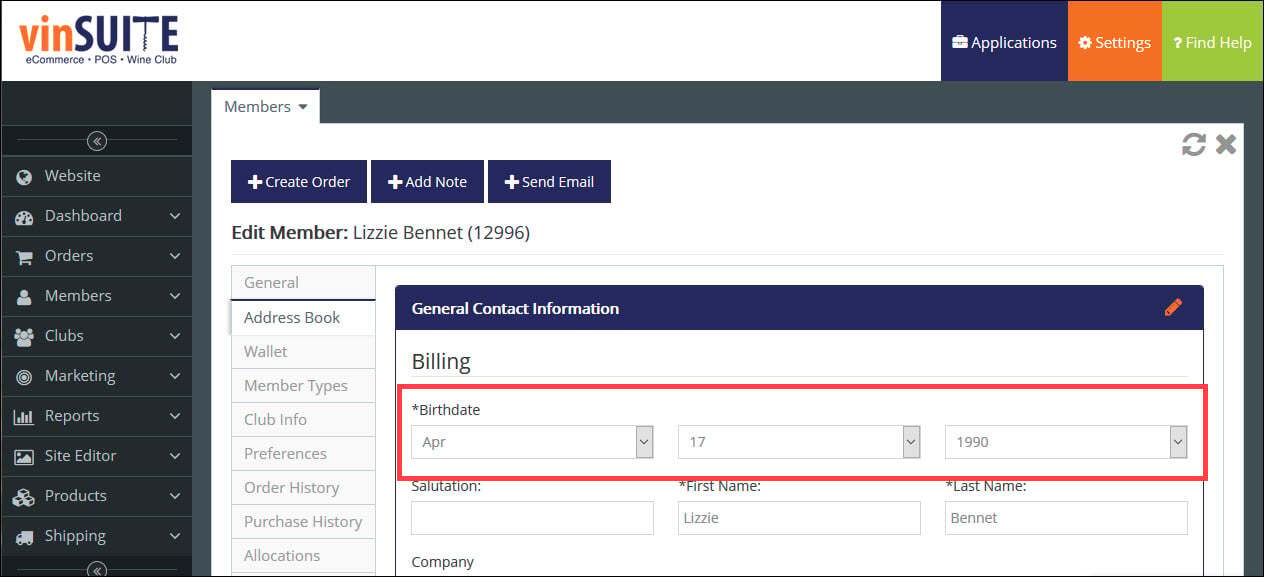1264x577 pixels.
Task: Click the refresh arrows icon
Action: coord(1194,145)
